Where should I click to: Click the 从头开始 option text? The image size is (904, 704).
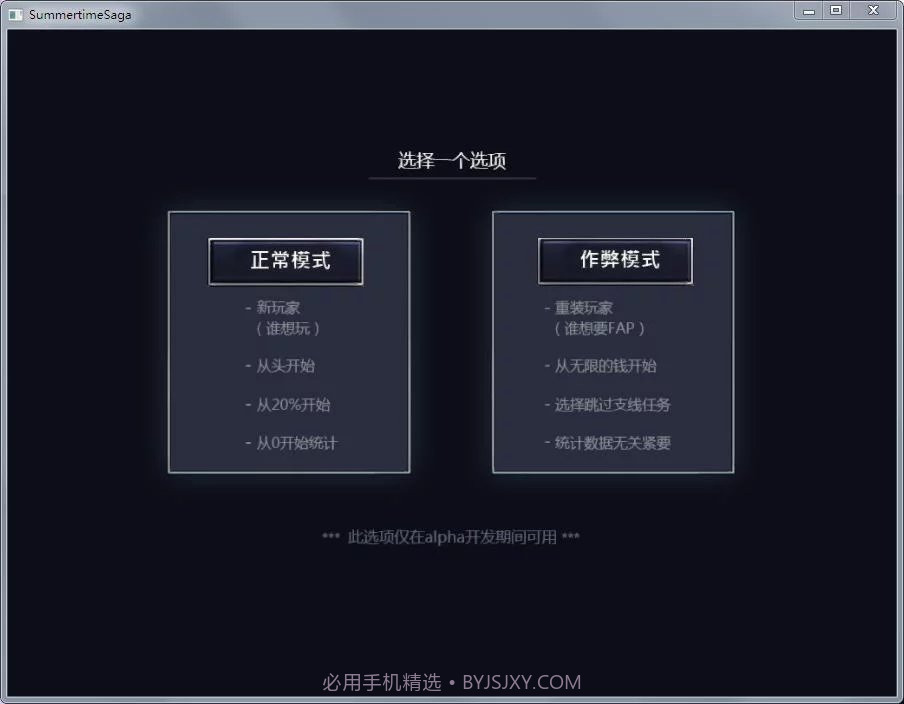[x=286, y=366]
